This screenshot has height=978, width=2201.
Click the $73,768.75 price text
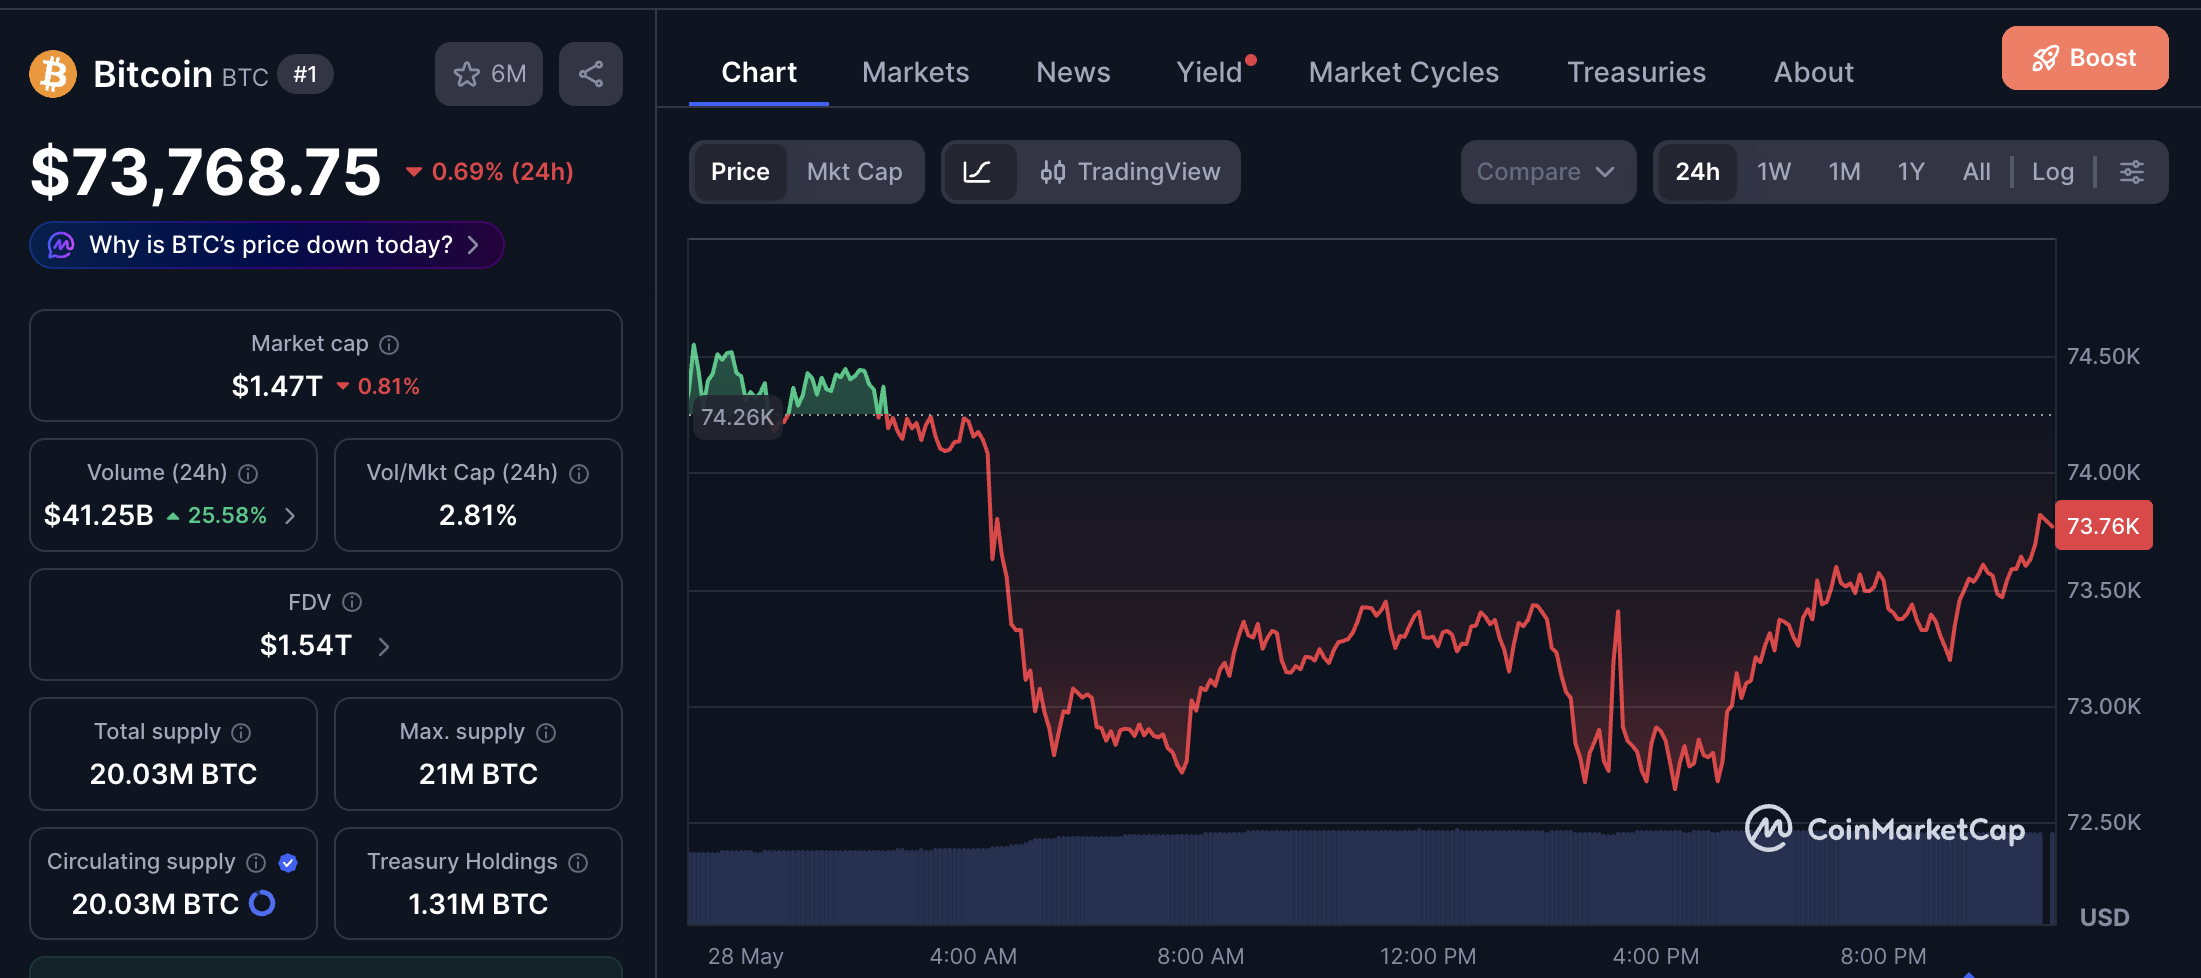pos(206,172)
